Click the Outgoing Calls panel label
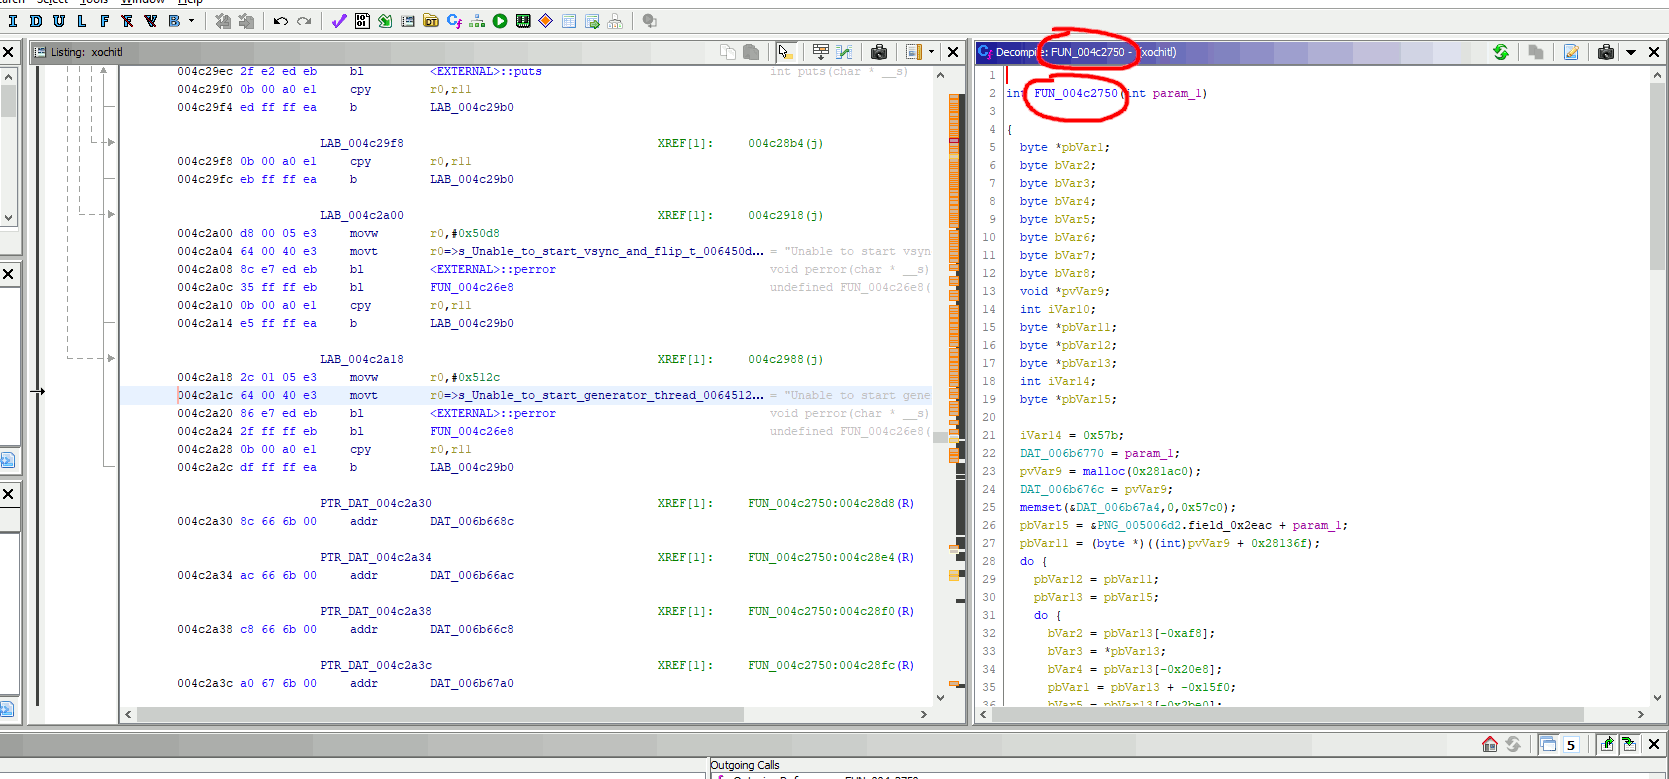 pyautogui.click(x=745, y=766)
